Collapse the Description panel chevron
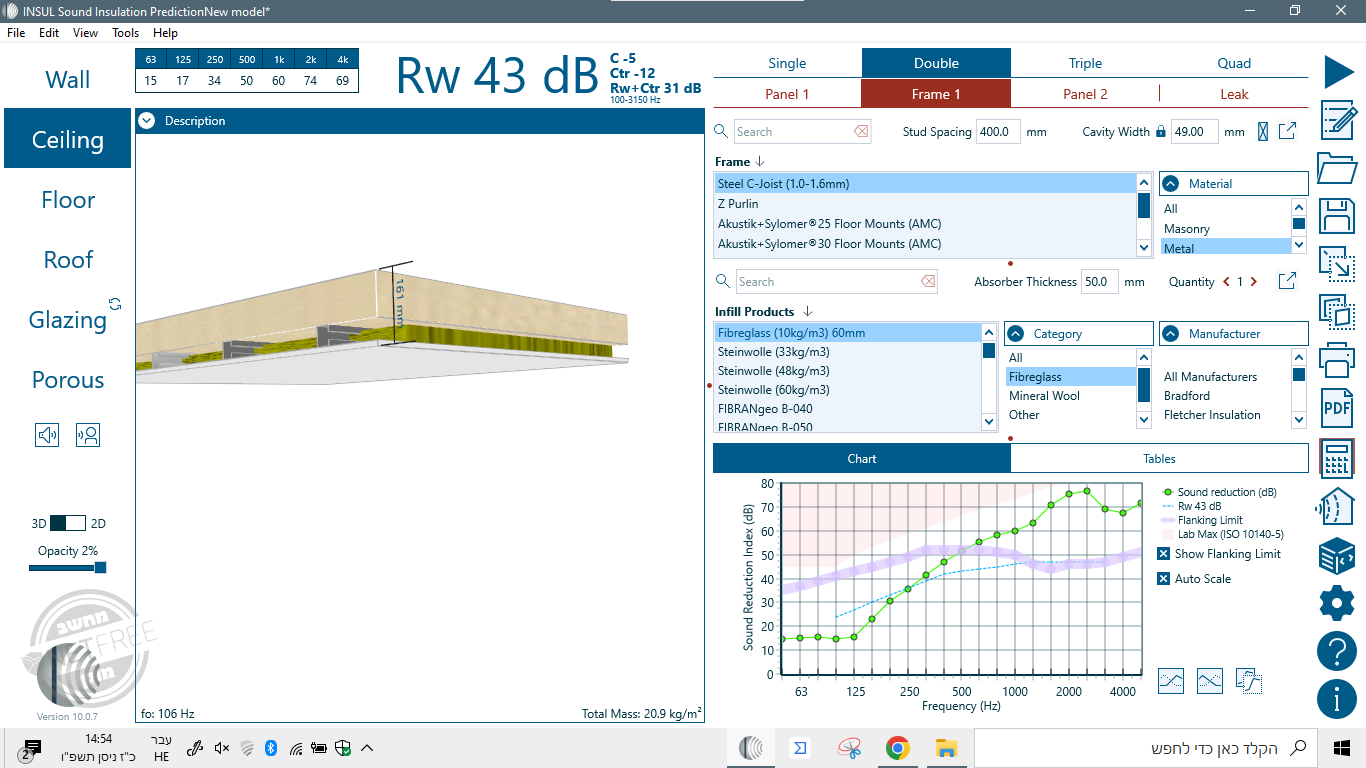The width and height of the screenshot is (1366, 768). pyautogui.click(x=147, y=121)
